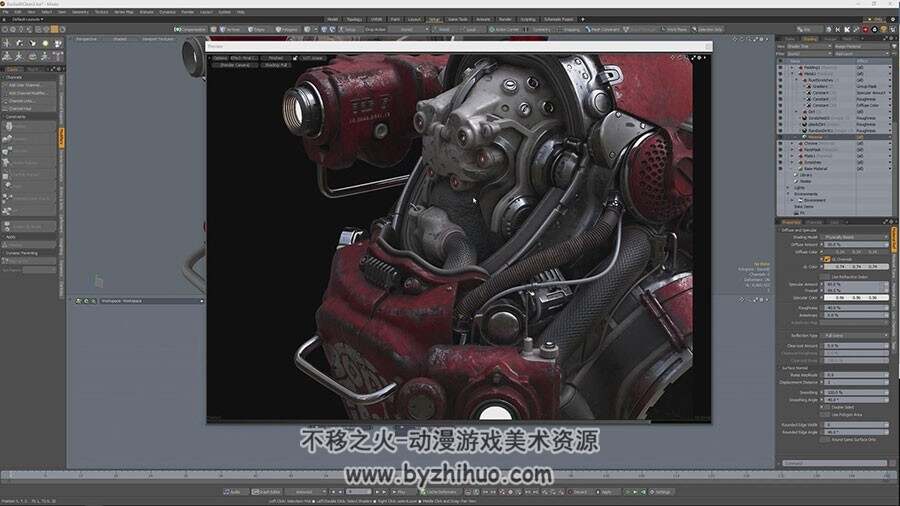Click the Smoothing Angle value field
Viewport: 900px width, 506px height.
click(x=856, y=400)
